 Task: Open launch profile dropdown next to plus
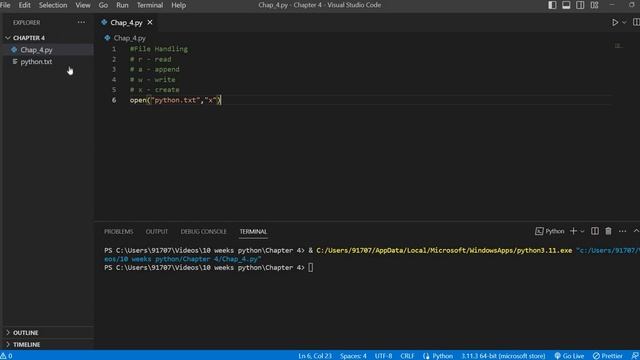coord(582,231)
